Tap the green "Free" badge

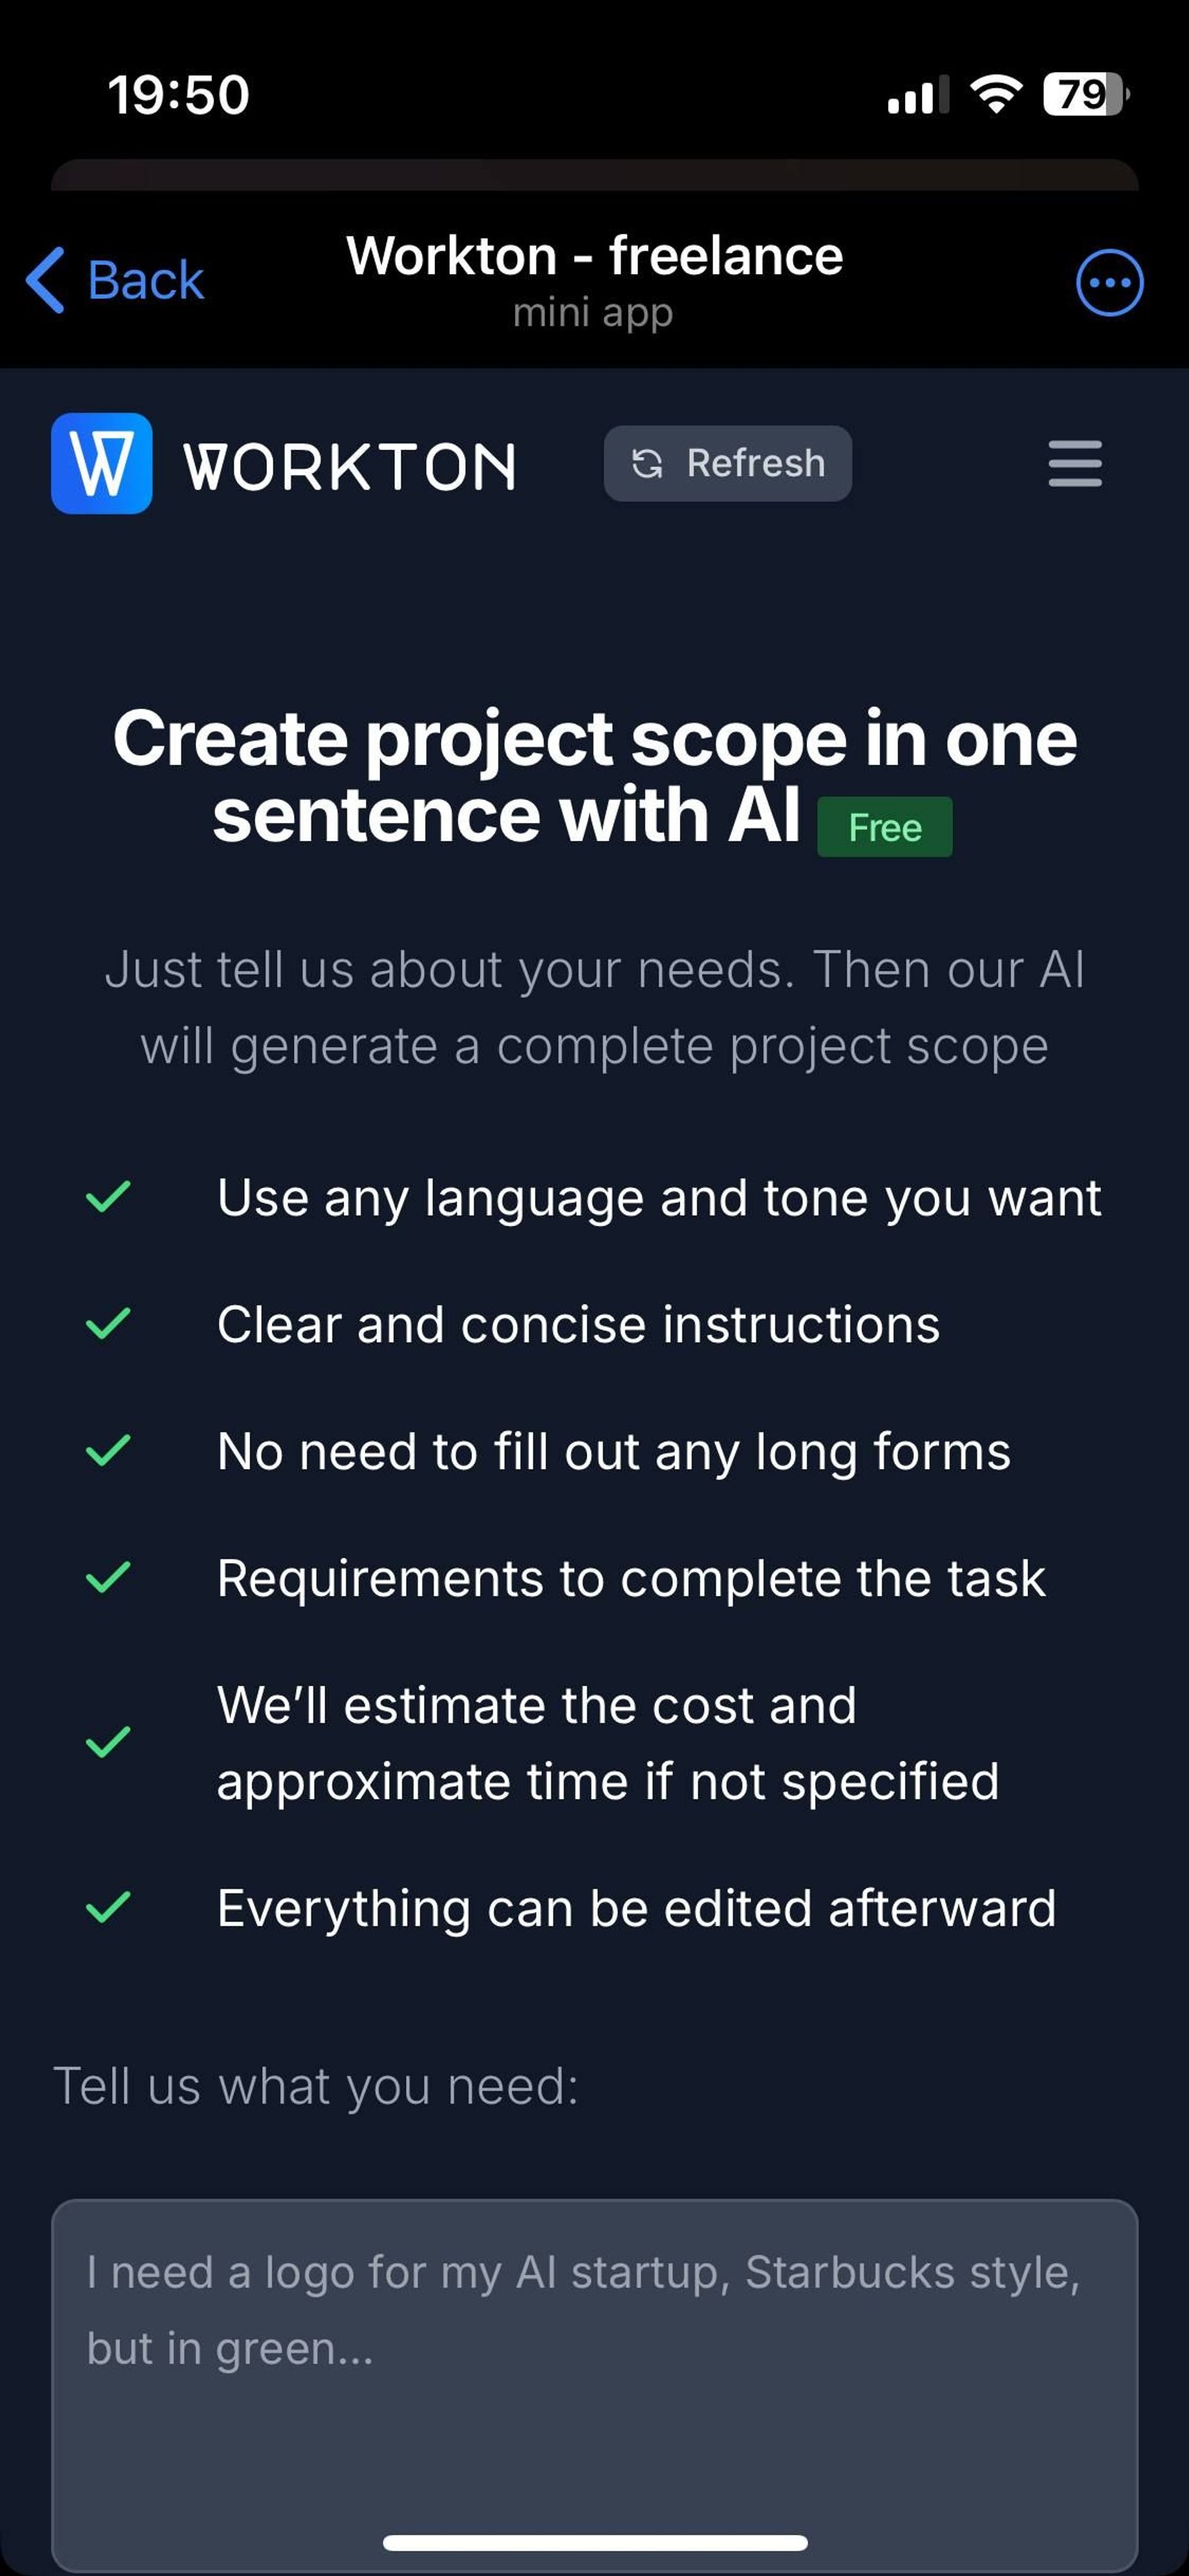point(884,827)
